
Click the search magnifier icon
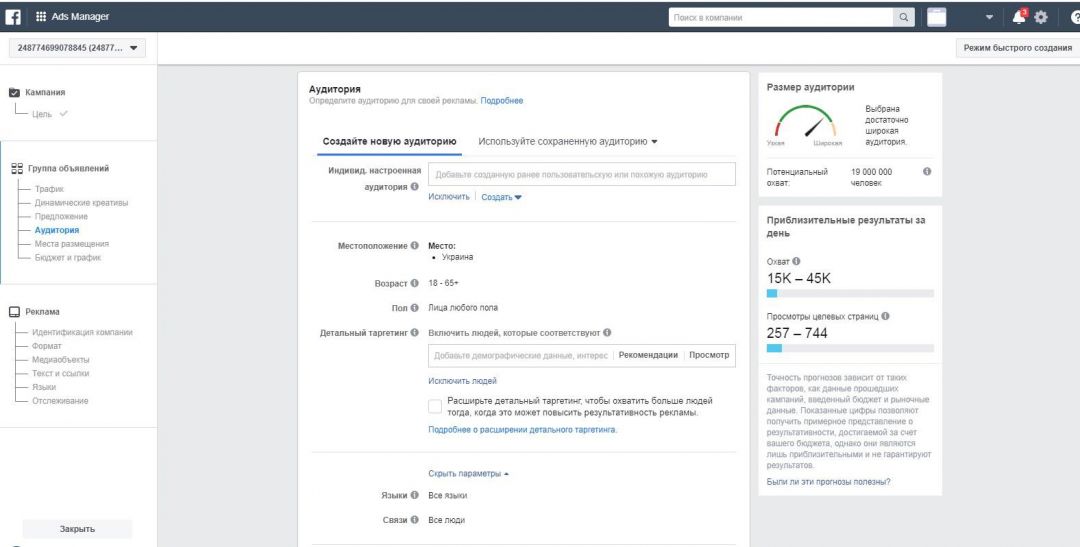click(x=904, y=17)
